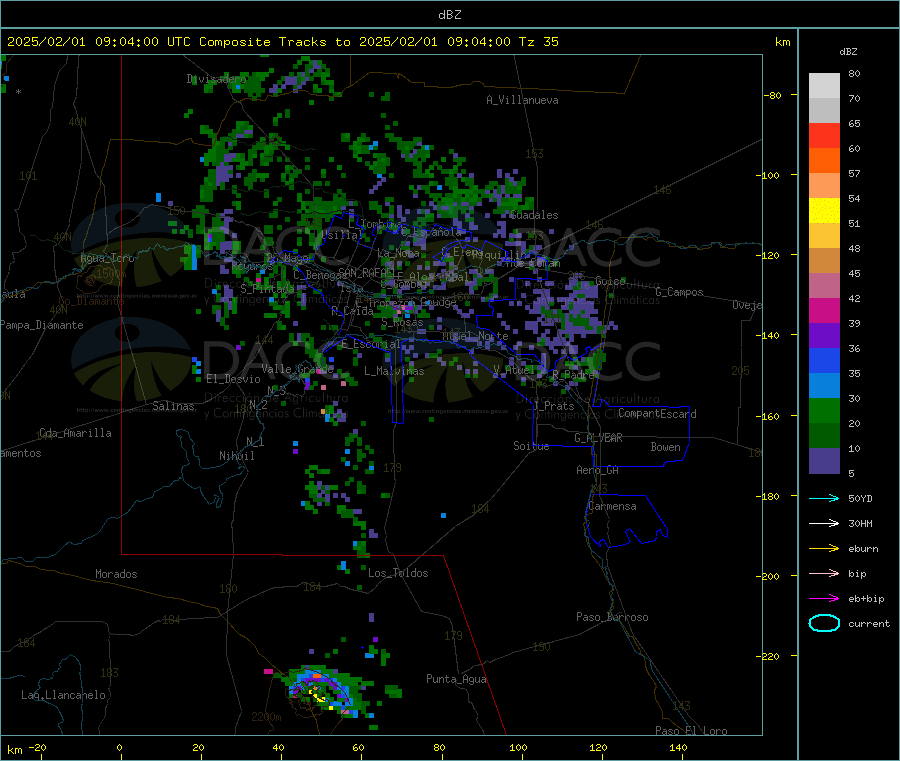Image resolution: width=900 pixels, height=761 pixels.
Task: Click the dBZ title at top
Action: point(449,15)
